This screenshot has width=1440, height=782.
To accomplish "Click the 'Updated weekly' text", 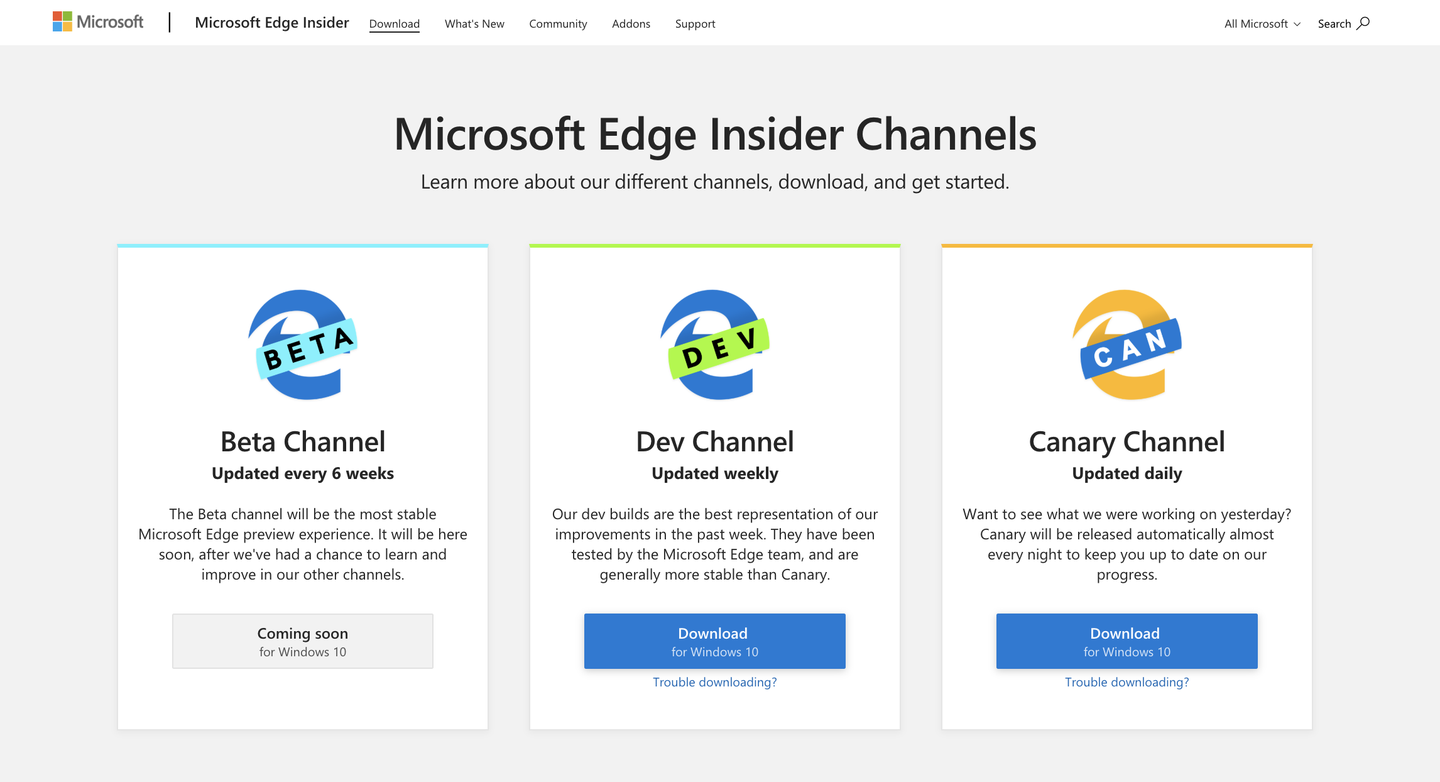I will [x=715, y=474].
